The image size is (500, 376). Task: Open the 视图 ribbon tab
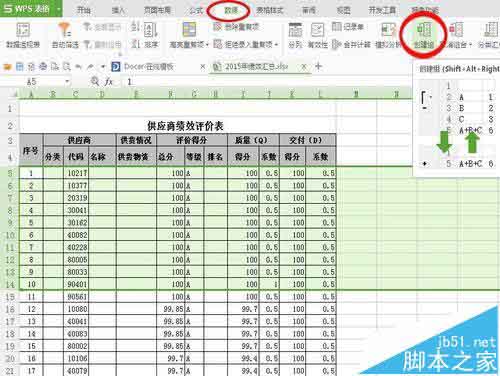pos(343,10)
